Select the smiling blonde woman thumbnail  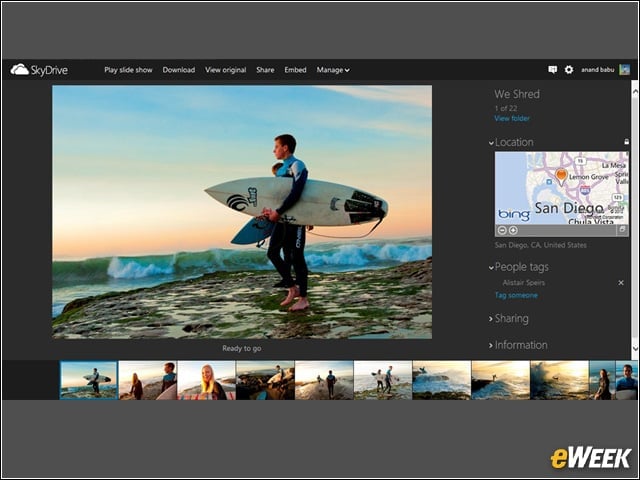207,380
